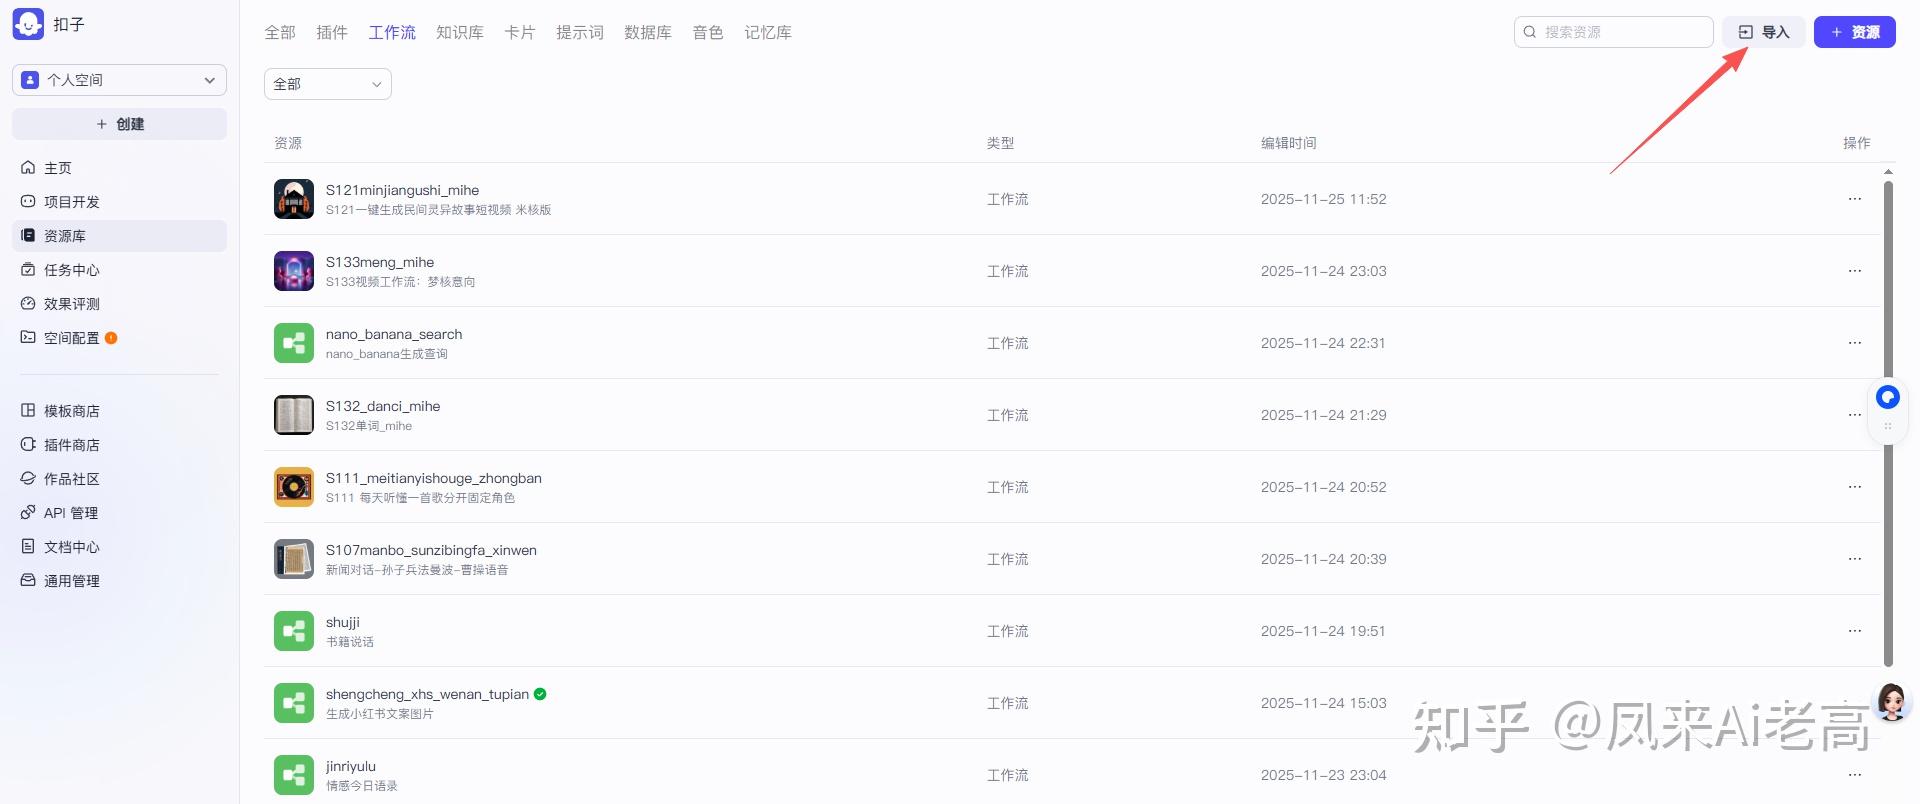Switch to the 插件 tab
Viewport: 1920px width, 804px height.
(x=332, y=33)
